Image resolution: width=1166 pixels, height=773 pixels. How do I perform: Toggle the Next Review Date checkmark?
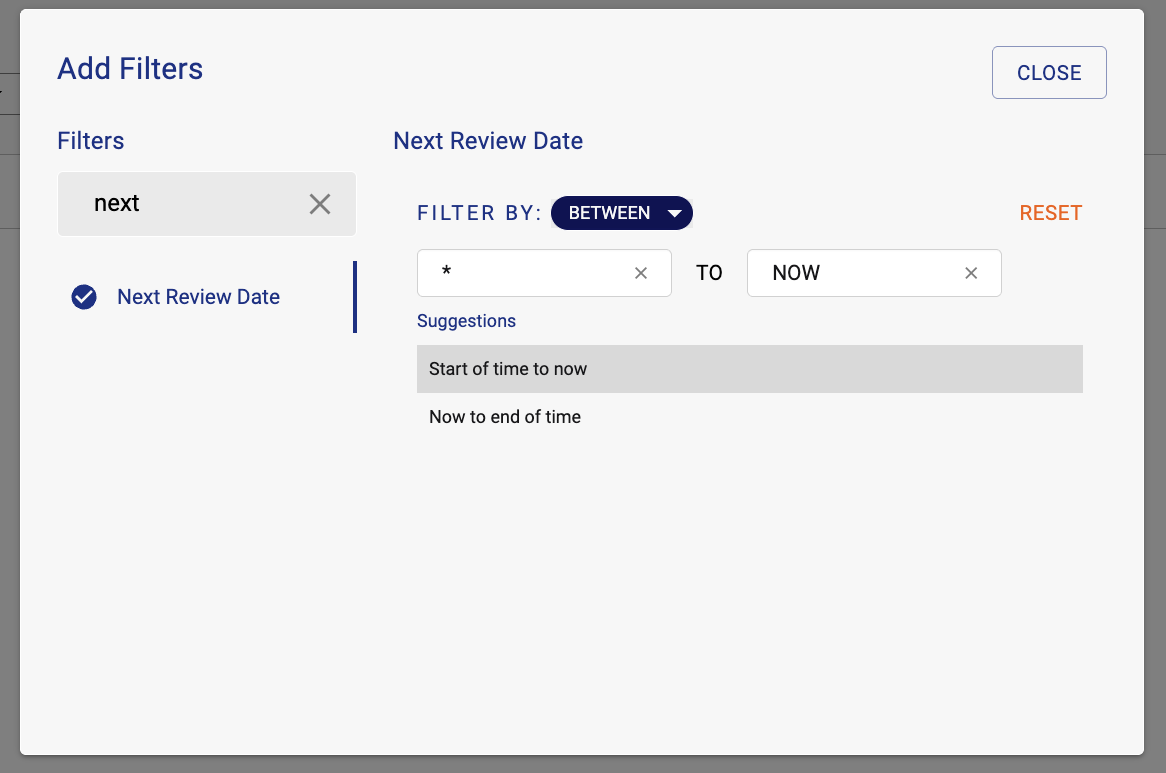pos(84,297)
